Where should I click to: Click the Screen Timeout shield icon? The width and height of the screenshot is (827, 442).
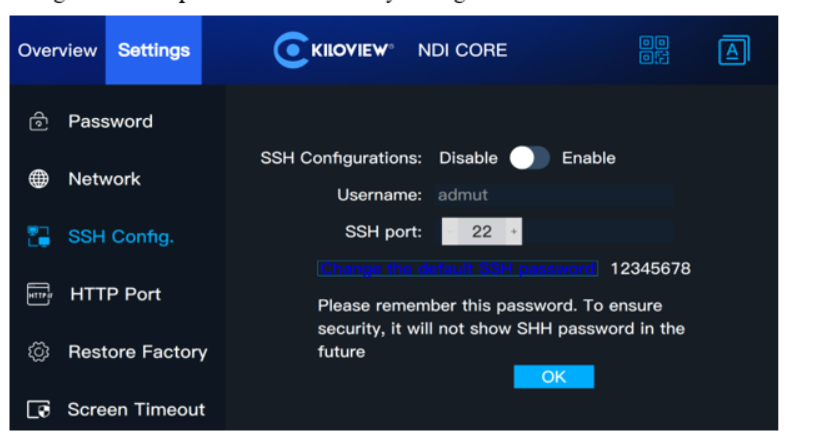pos(39,409)
